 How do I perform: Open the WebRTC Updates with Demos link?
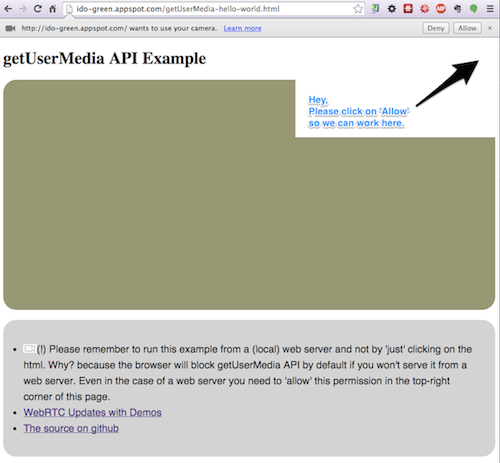point(92,412)
